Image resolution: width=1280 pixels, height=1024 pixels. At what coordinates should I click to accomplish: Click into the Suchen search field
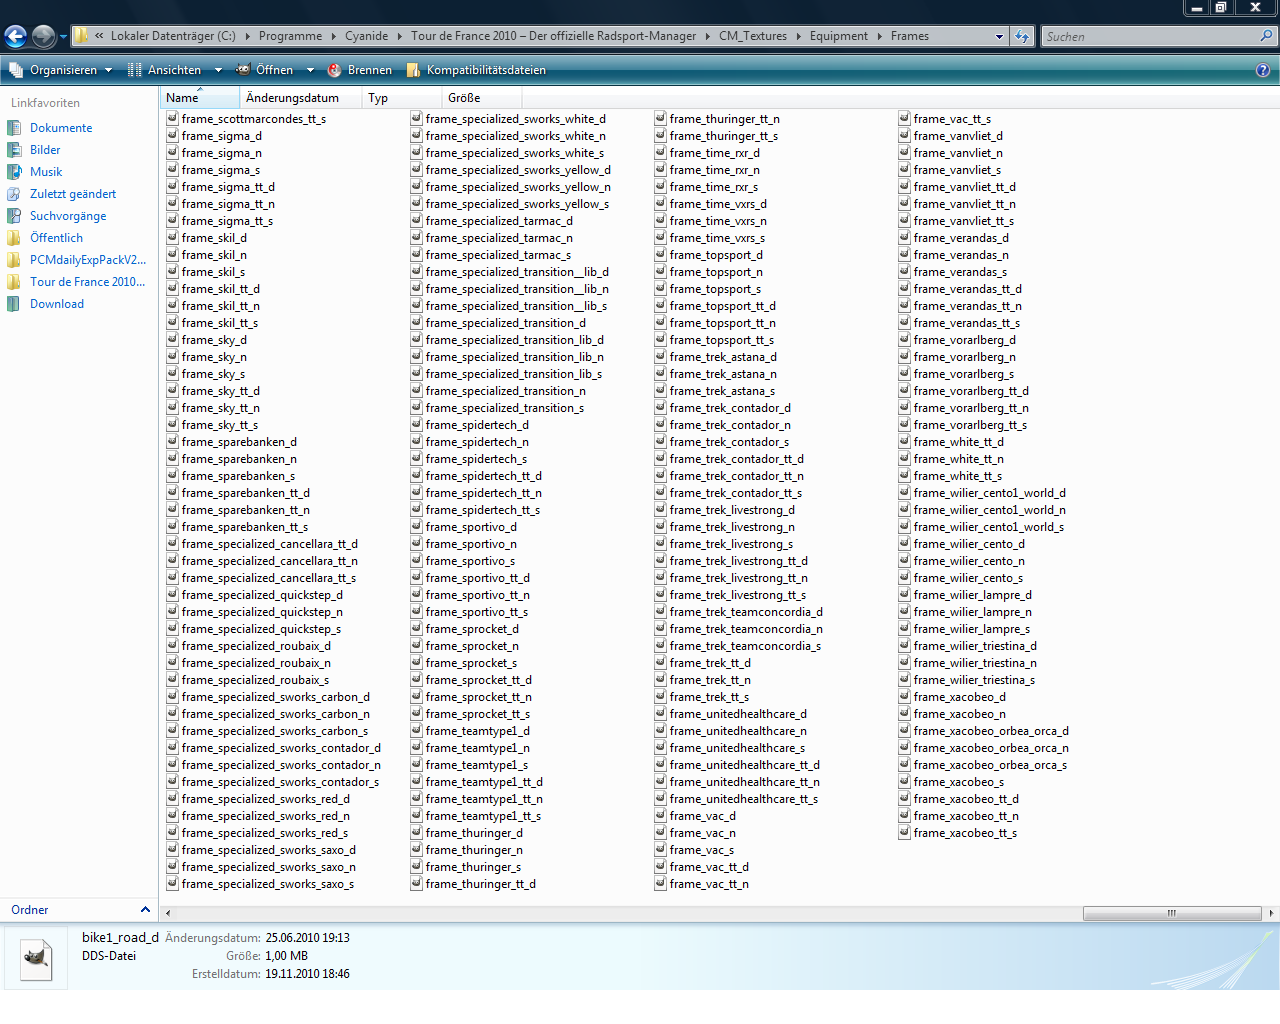pyautogui.click(x=1150, y=36)
